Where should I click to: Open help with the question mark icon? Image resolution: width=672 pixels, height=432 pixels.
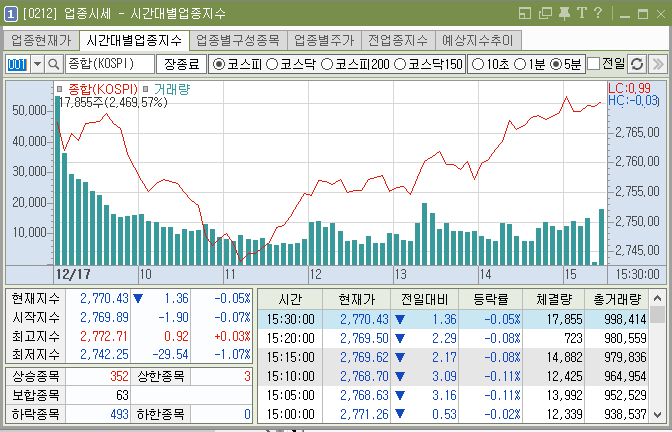pyautogui.click(x=598, y=13)
